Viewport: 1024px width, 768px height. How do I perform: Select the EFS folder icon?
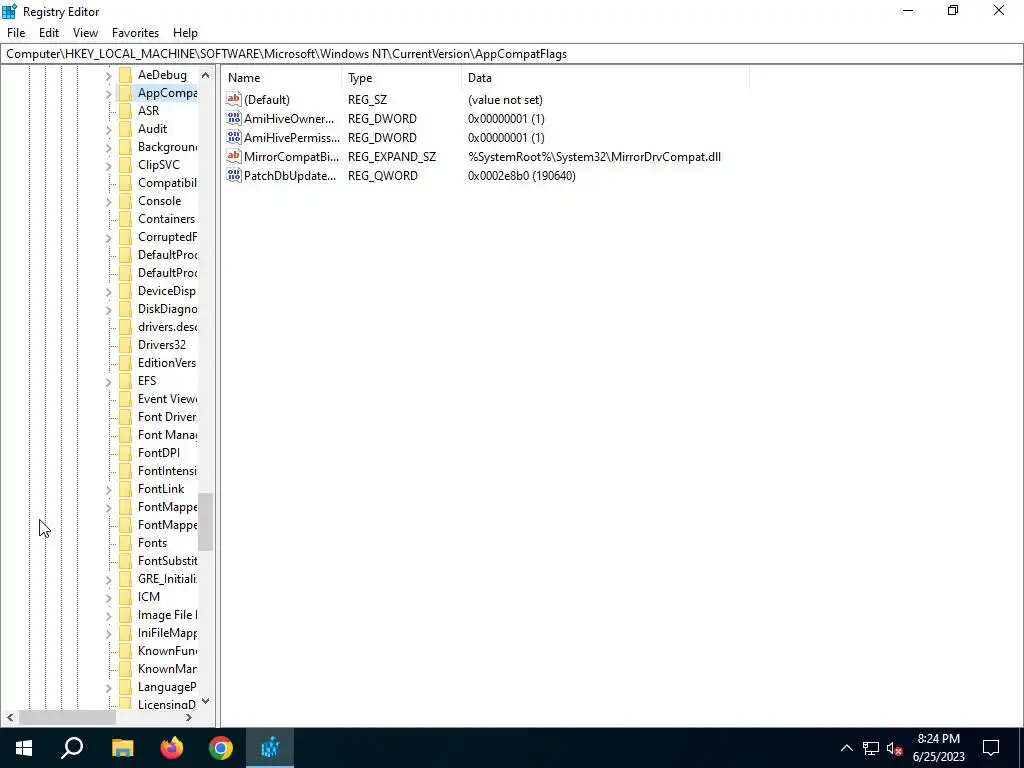pos(125,381)
